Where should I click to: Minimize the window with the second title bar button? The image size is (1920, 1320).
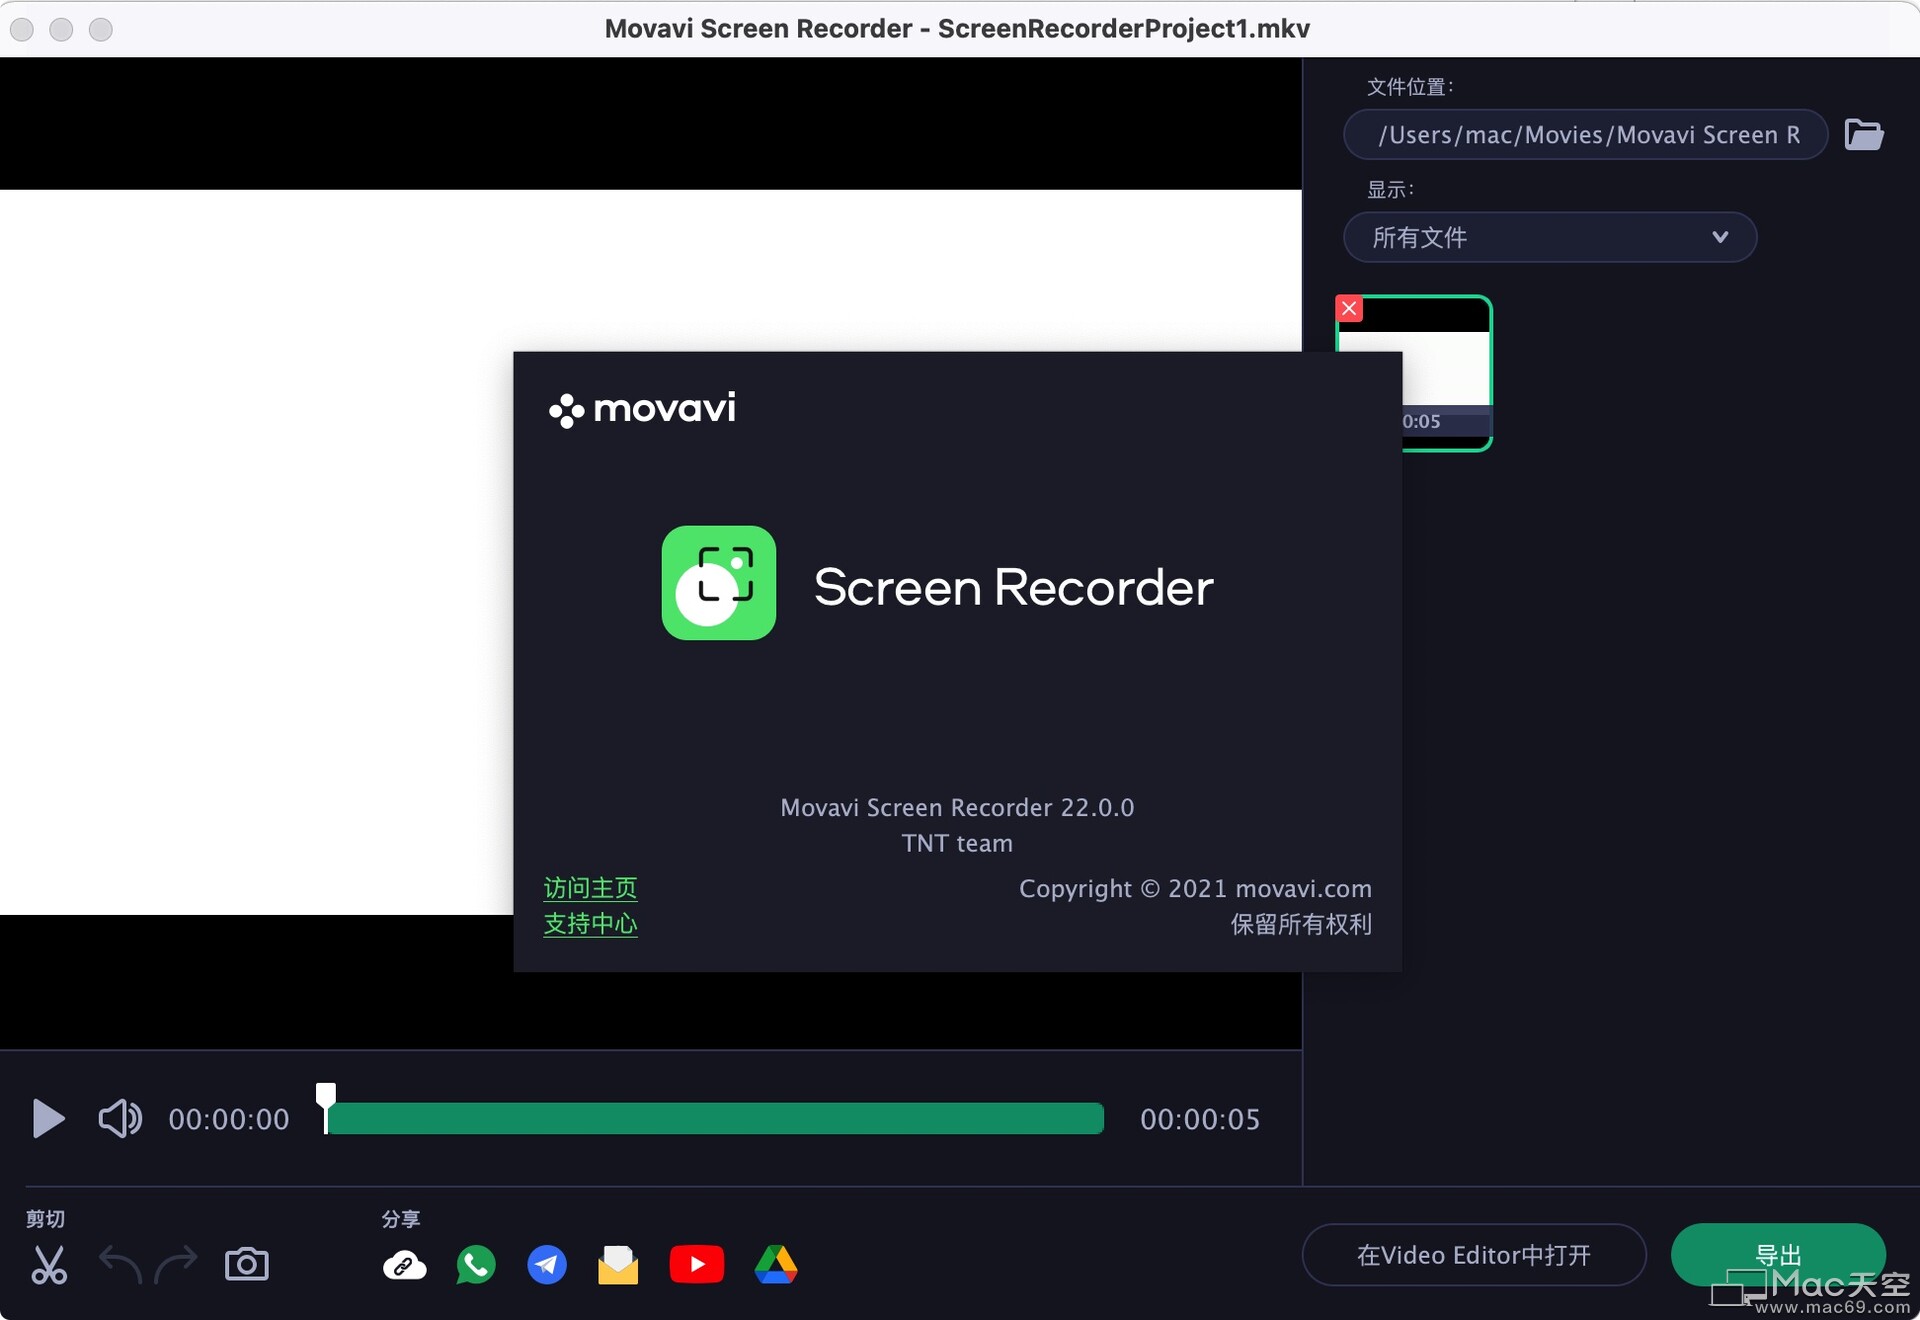click(x=61, y=29)
